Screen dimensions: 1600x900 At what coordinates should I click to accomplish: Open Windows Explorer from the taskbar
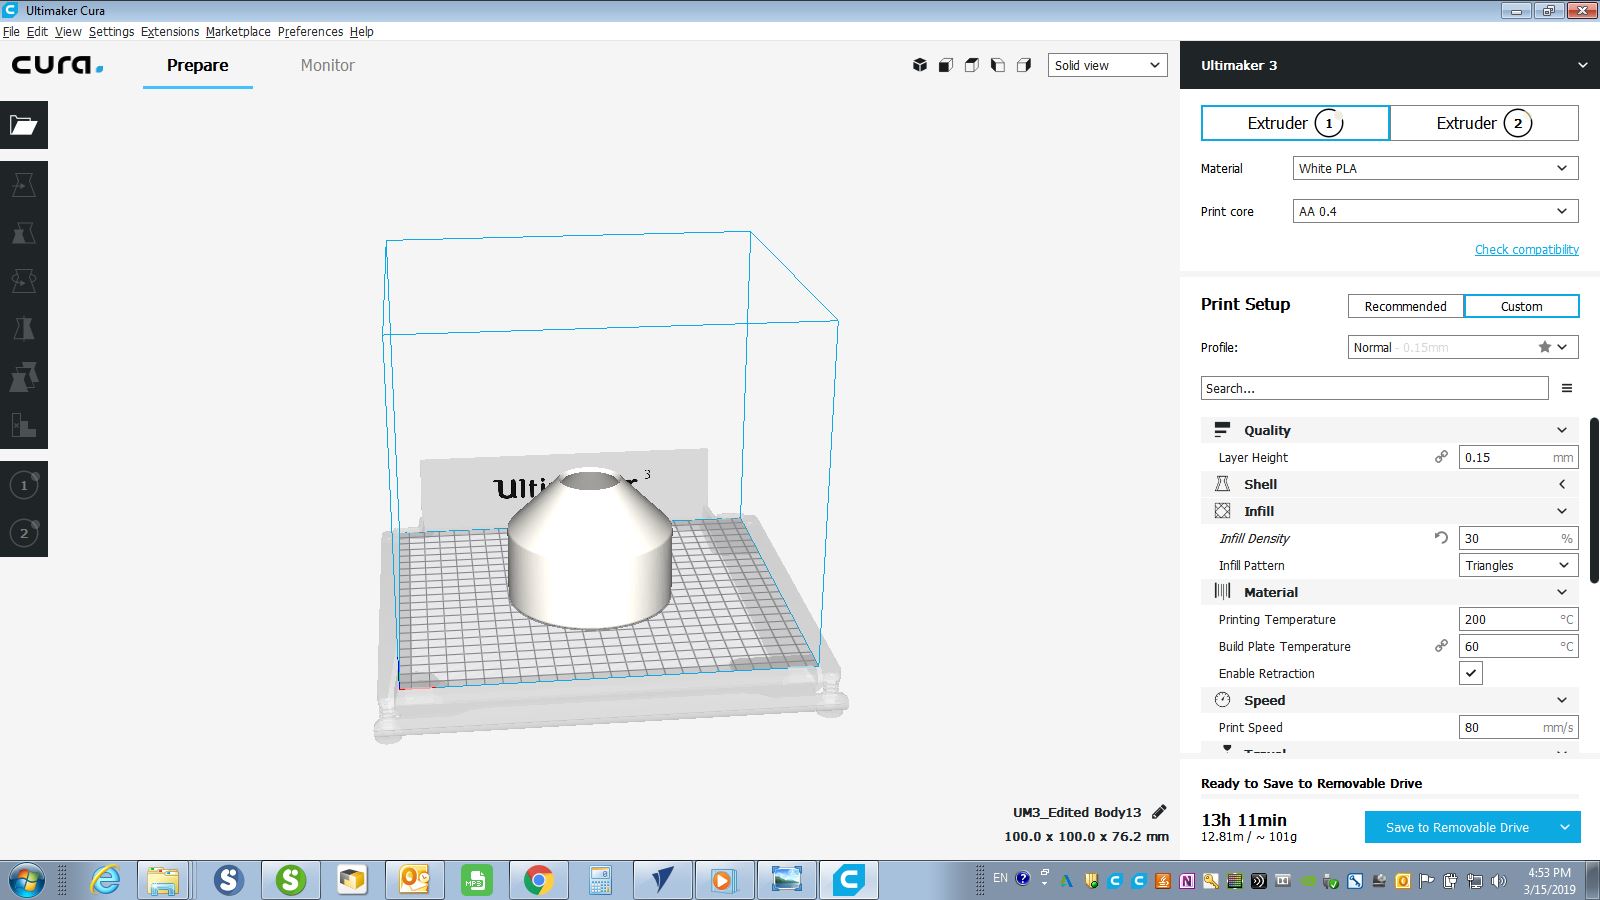point(163,880)
